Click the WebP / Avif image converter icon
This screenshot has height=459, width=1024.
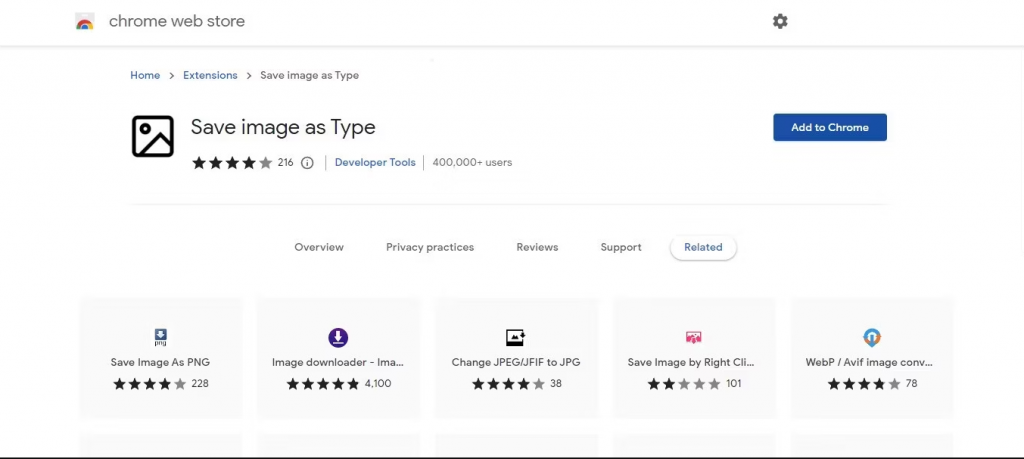[x=872, y=338]
